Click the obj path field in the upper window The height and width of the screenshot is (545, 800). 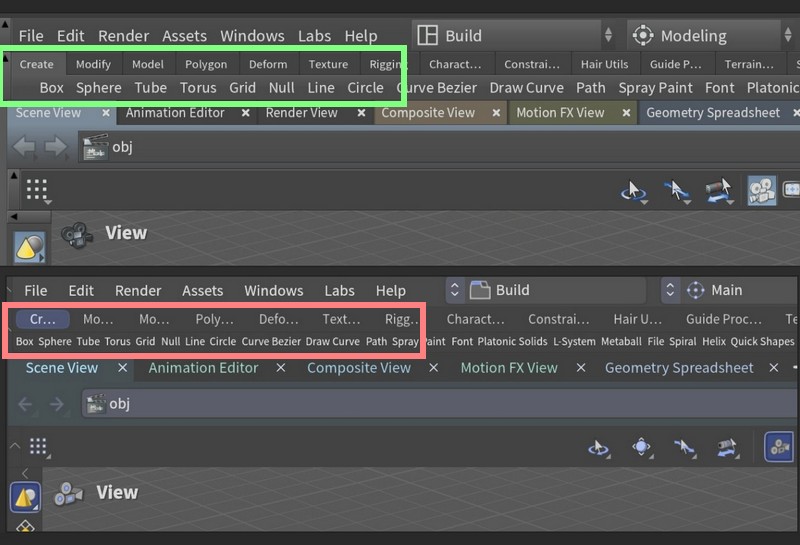tap(439, 147)
